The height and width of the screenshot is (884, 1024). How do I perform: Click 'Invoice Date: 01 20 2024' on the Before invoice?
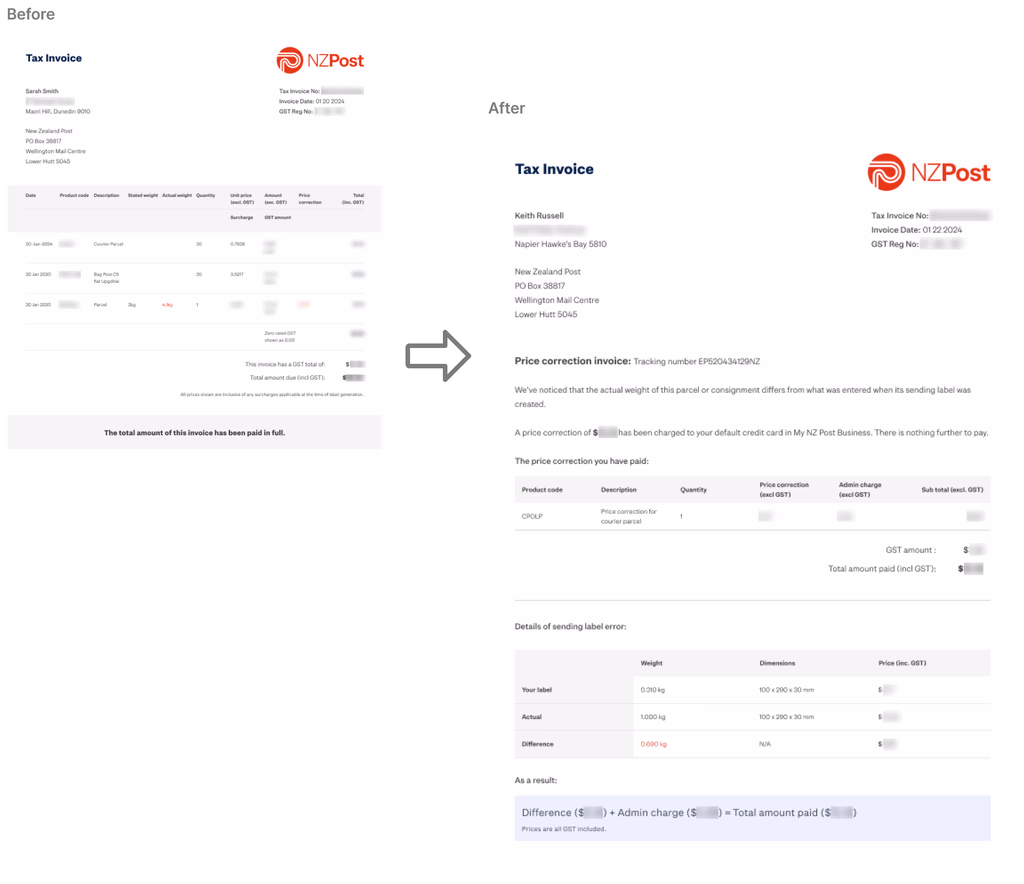click(312, 101)
